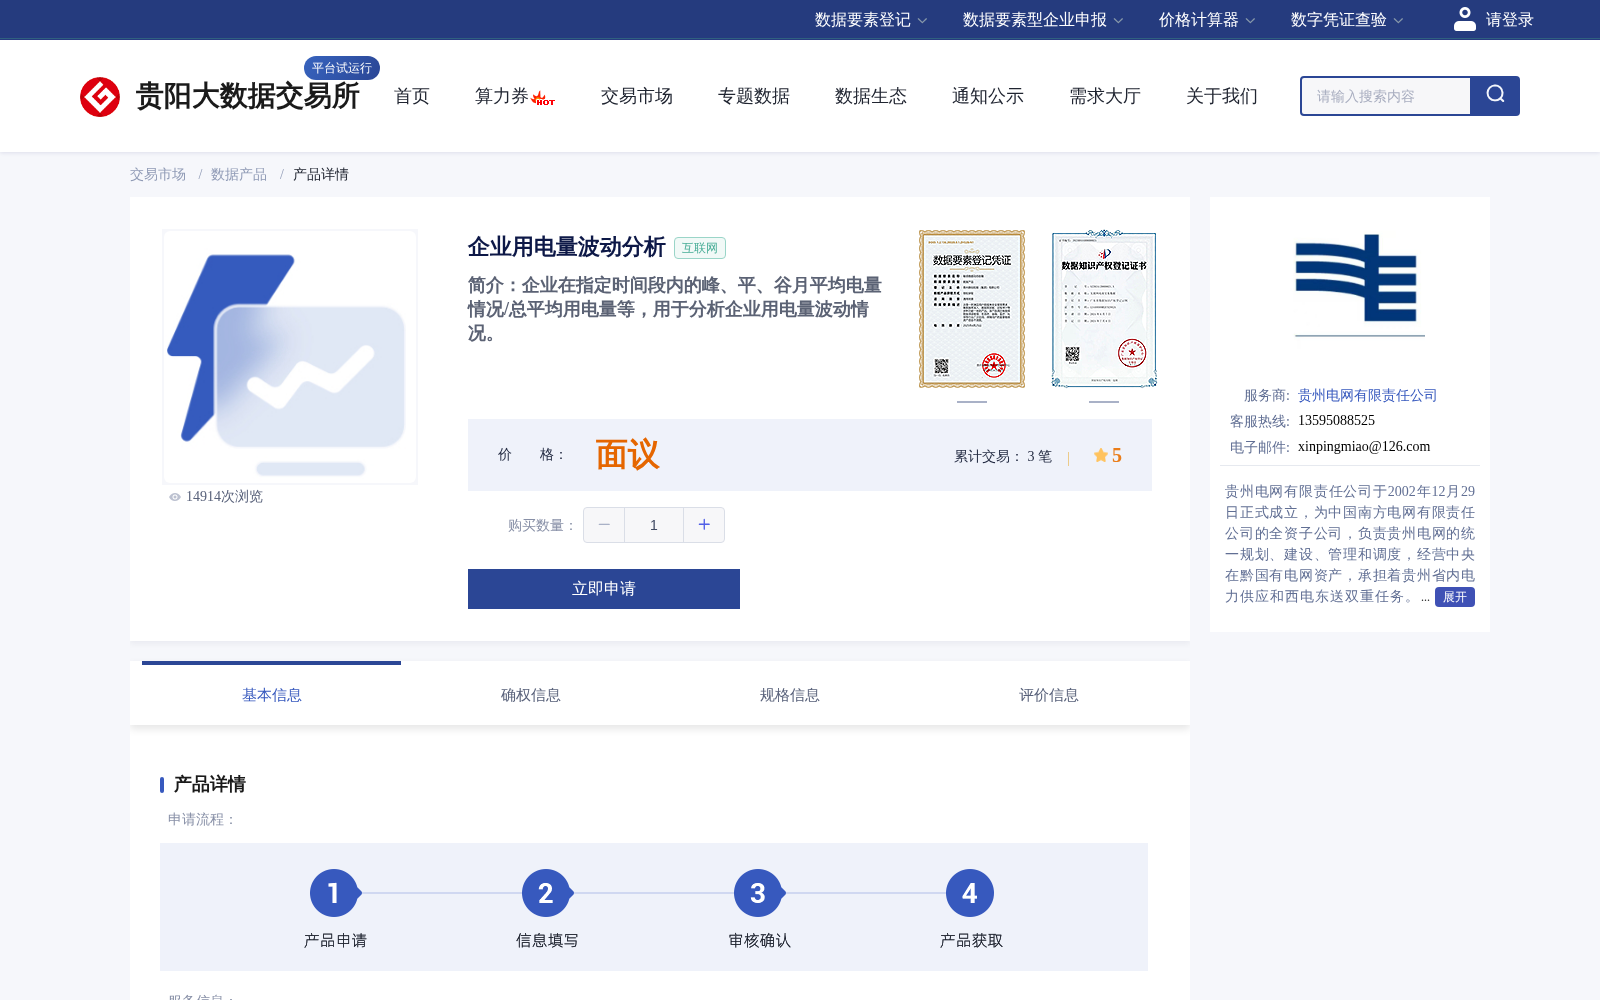Click the 立即申请 button
1600x1000 pixels.
604,589
